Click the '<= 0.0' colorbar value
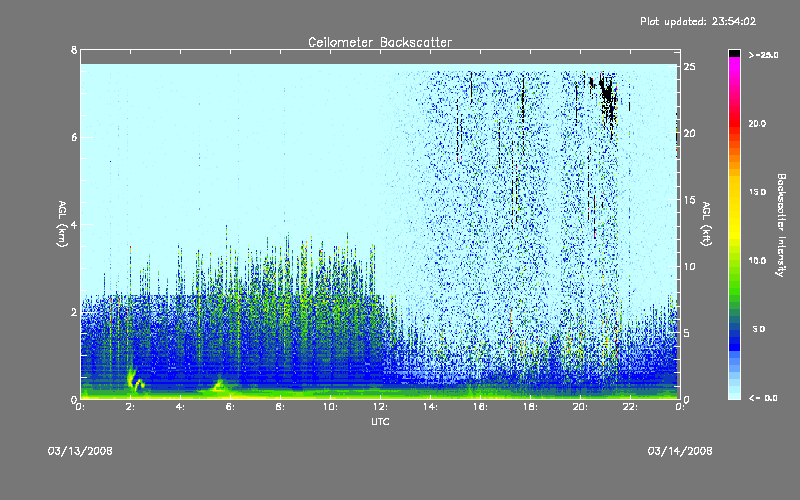800x500 pixels. coord(763,397)
